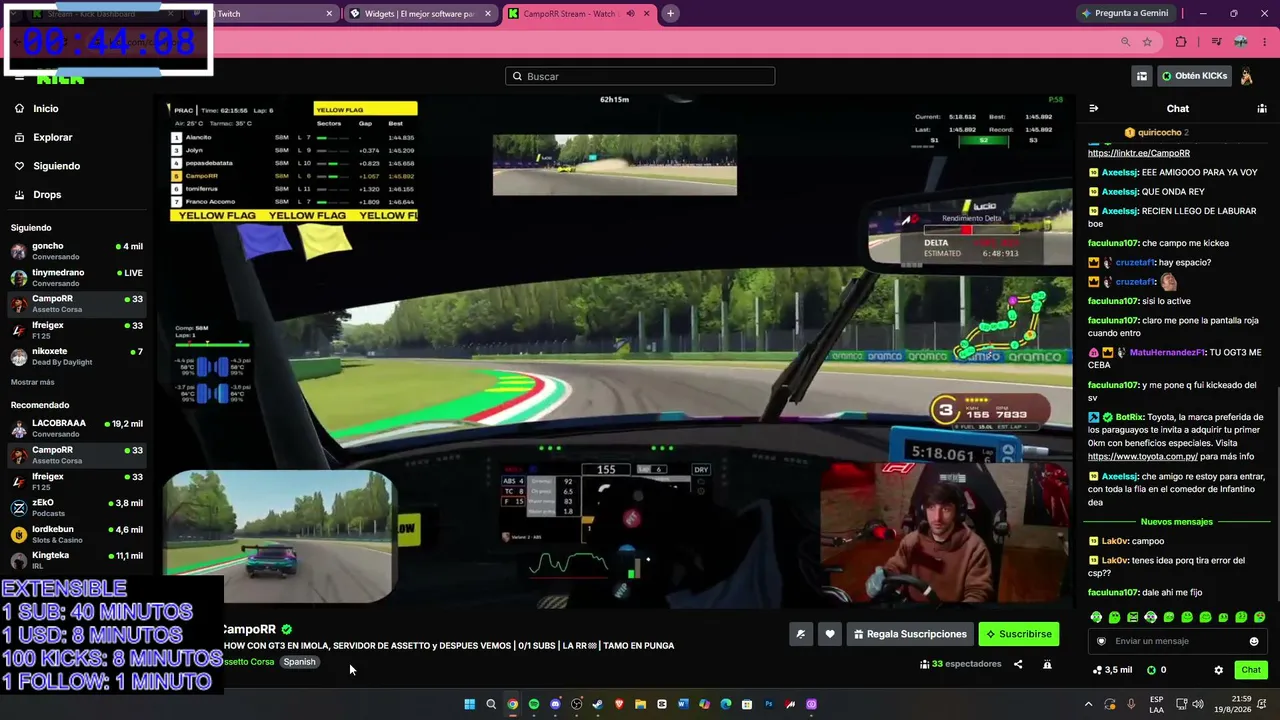Toggle channel notifications bell button

tap(800, 634)
